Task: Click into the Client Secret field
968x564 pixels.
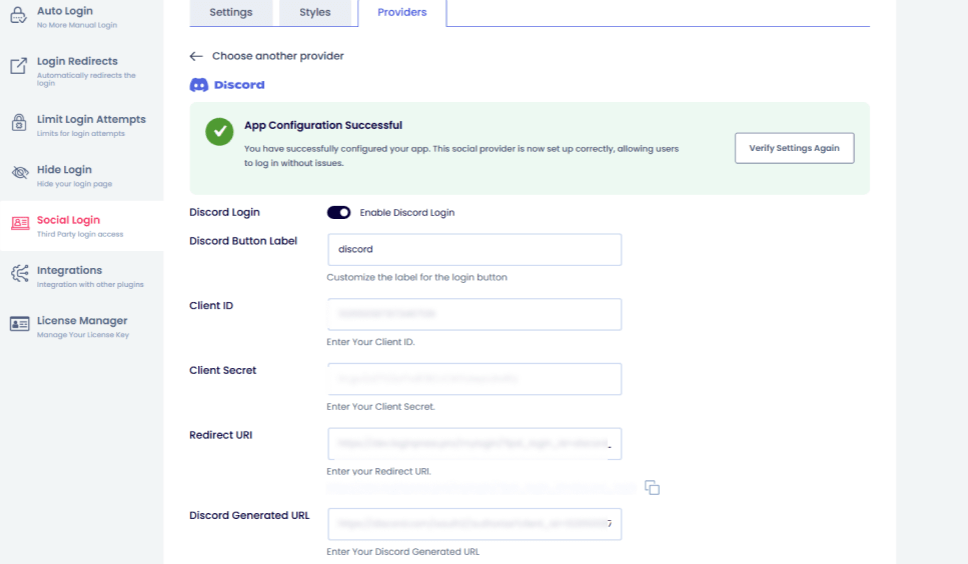Action: click(474, 379)
